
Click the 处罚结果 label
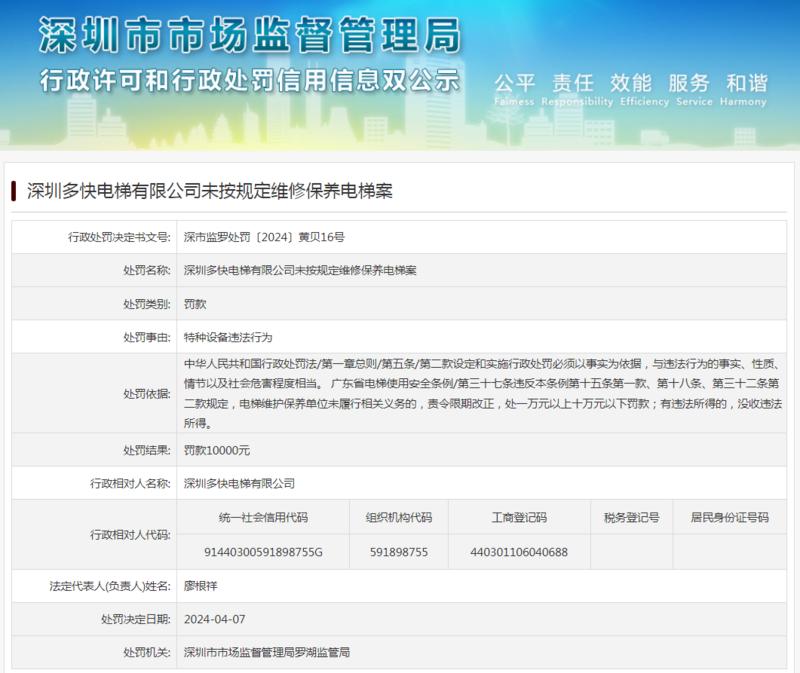[147, 451]
